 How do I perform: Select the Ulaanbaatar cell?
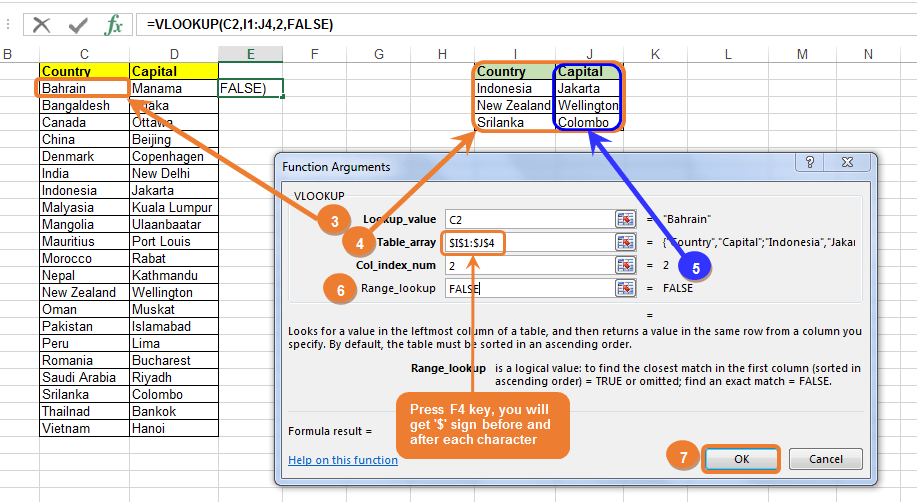click(174, 224)
